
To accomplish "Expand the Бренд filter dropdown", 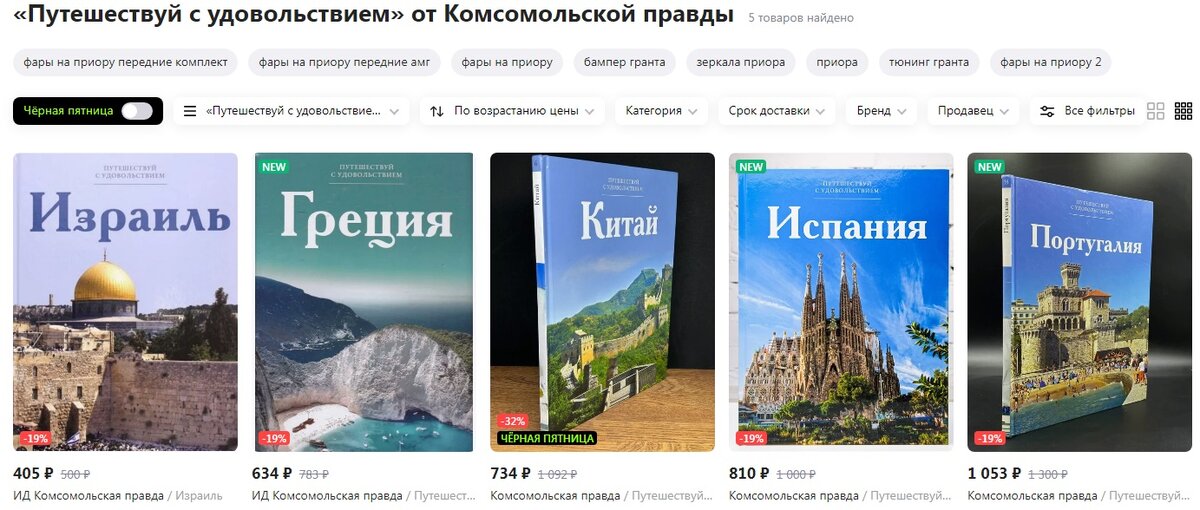I will point(881,111).
